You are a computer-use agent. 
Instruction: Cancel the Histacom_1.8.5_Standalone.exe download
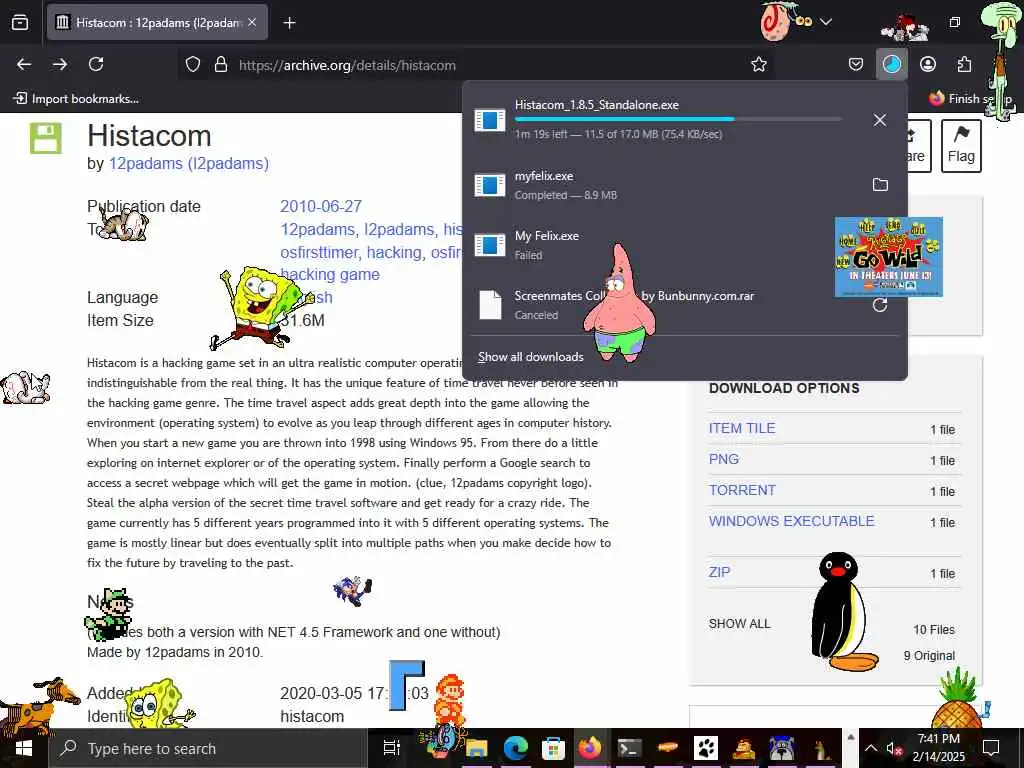tap(880, 120)
